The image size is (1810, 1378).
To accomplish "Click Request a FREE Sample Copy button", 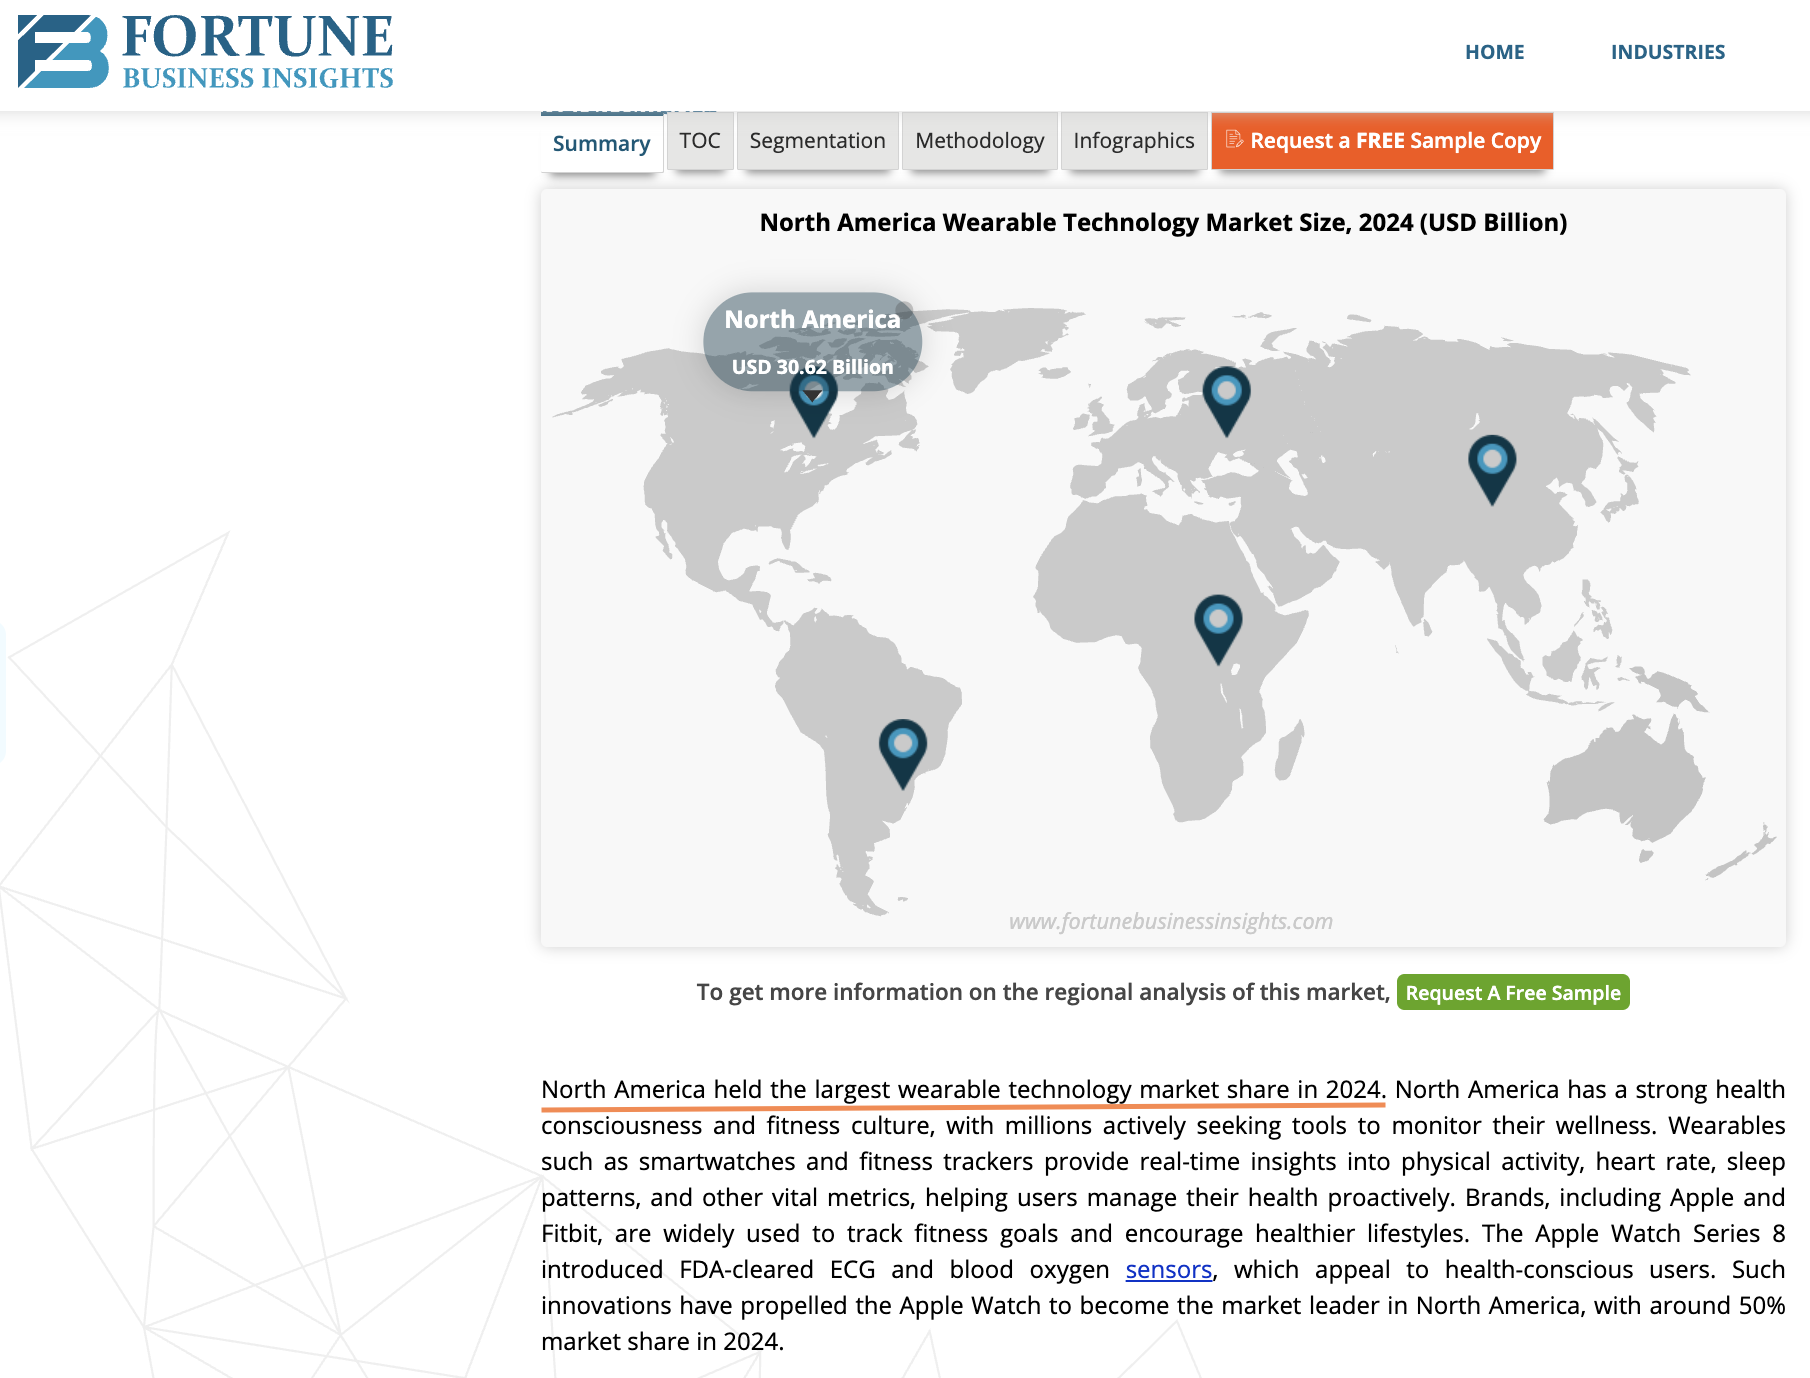I will [x=1382, y=140].
